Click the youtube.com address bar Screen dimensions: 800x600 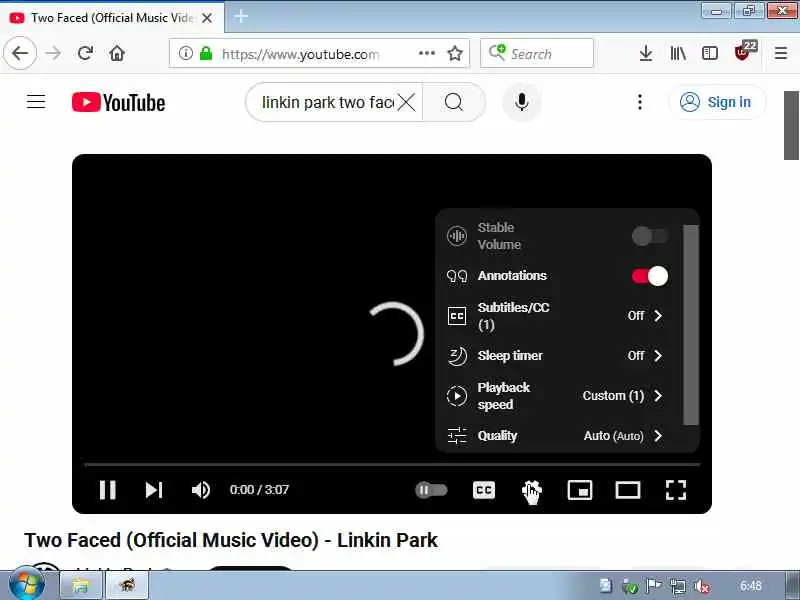[x=300, y=54]
